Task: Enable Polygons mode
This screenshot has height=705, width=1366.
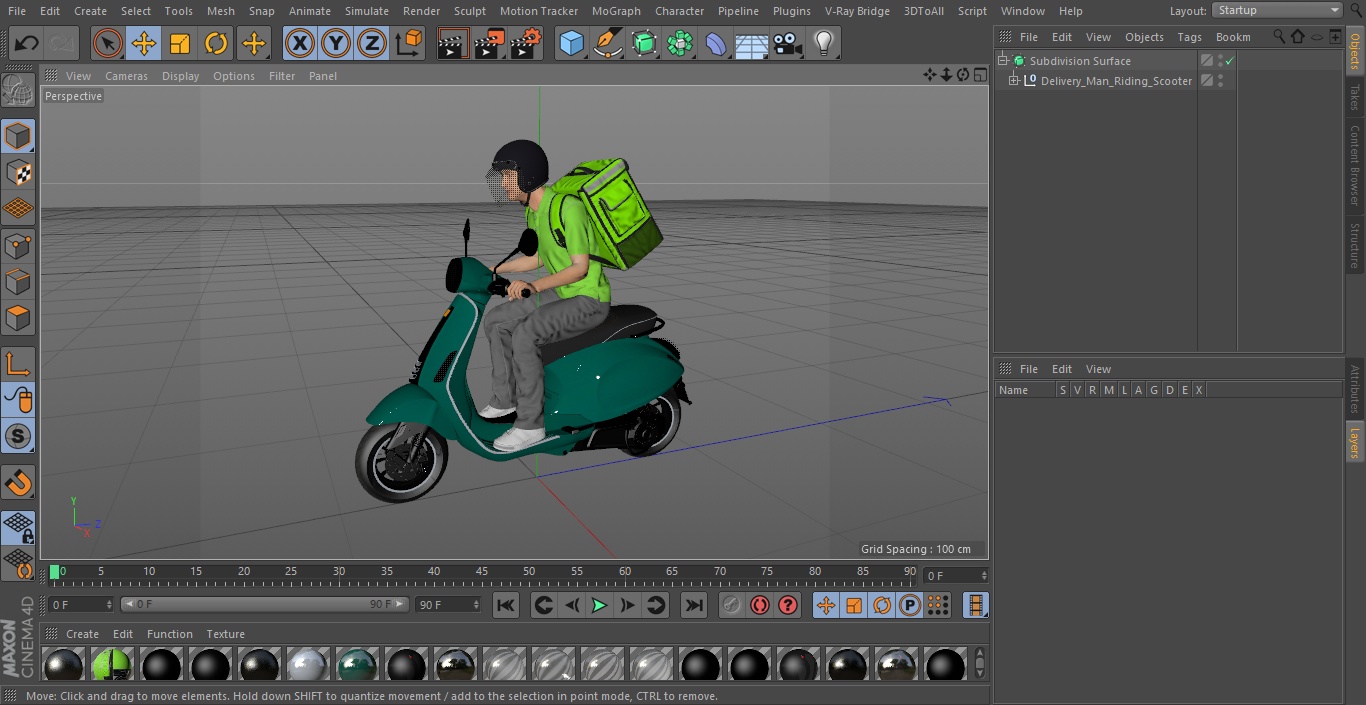Action: 18,318
